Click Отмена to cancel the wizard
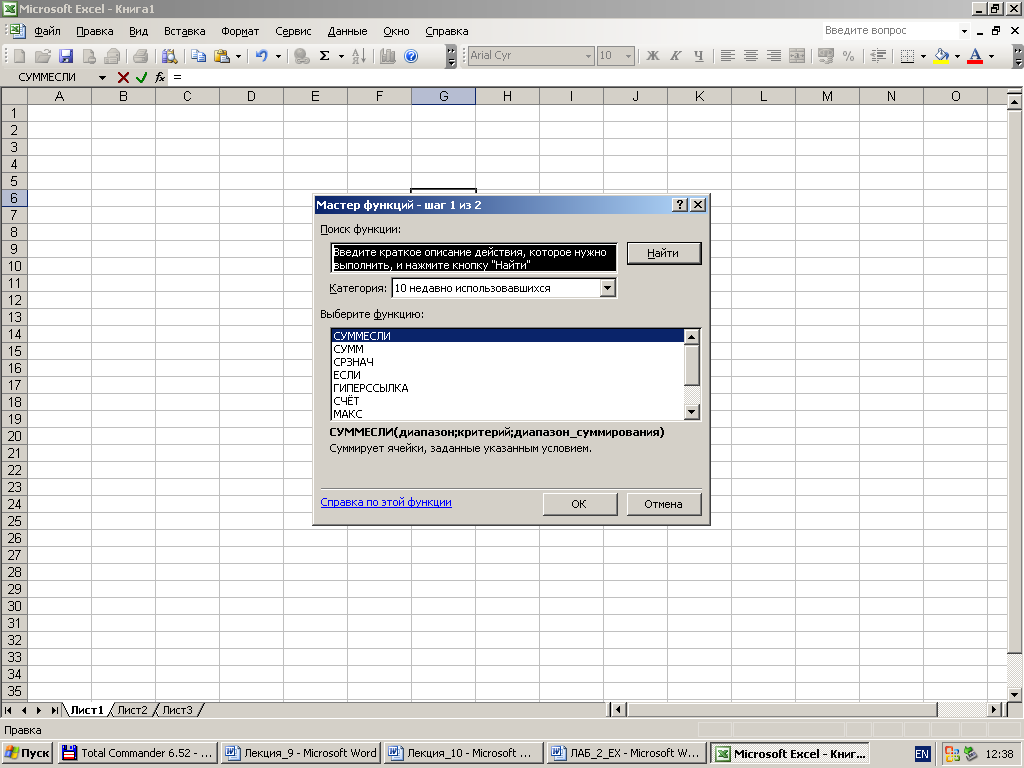This screenshot has width=1024, height=768. click(664, 504)
